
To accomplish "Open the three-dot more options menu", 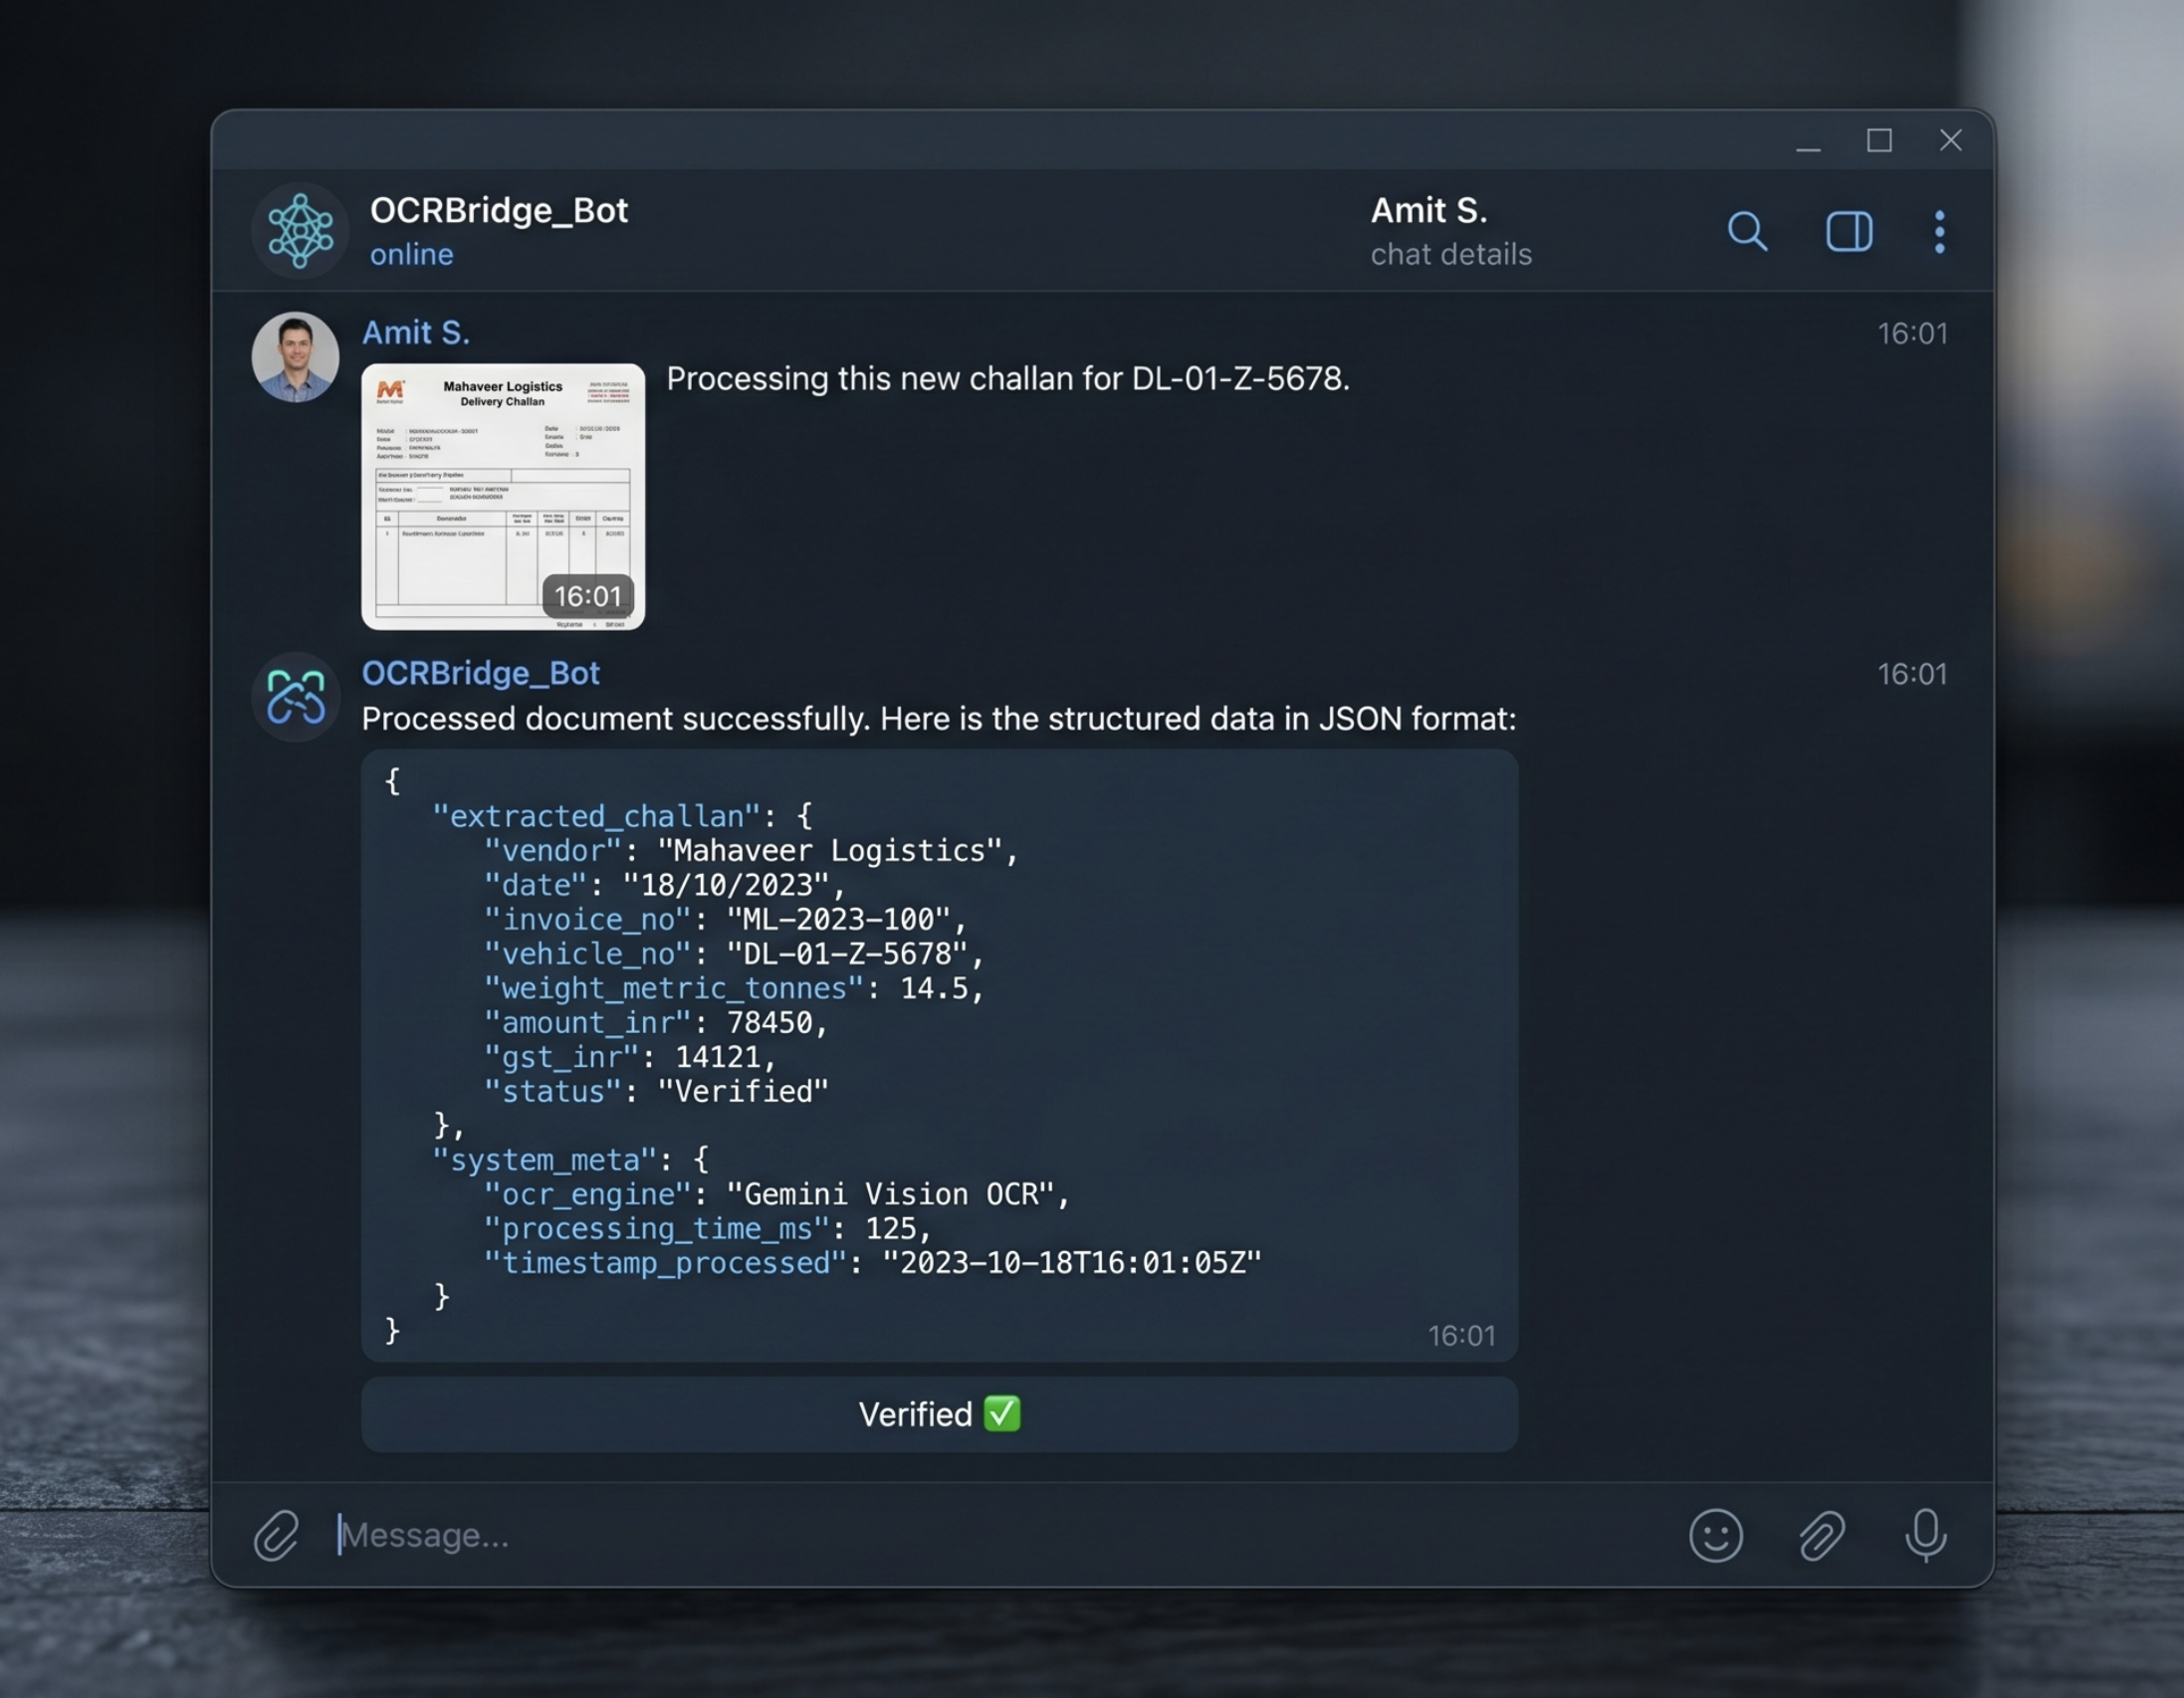I will tap(1939, 231).
